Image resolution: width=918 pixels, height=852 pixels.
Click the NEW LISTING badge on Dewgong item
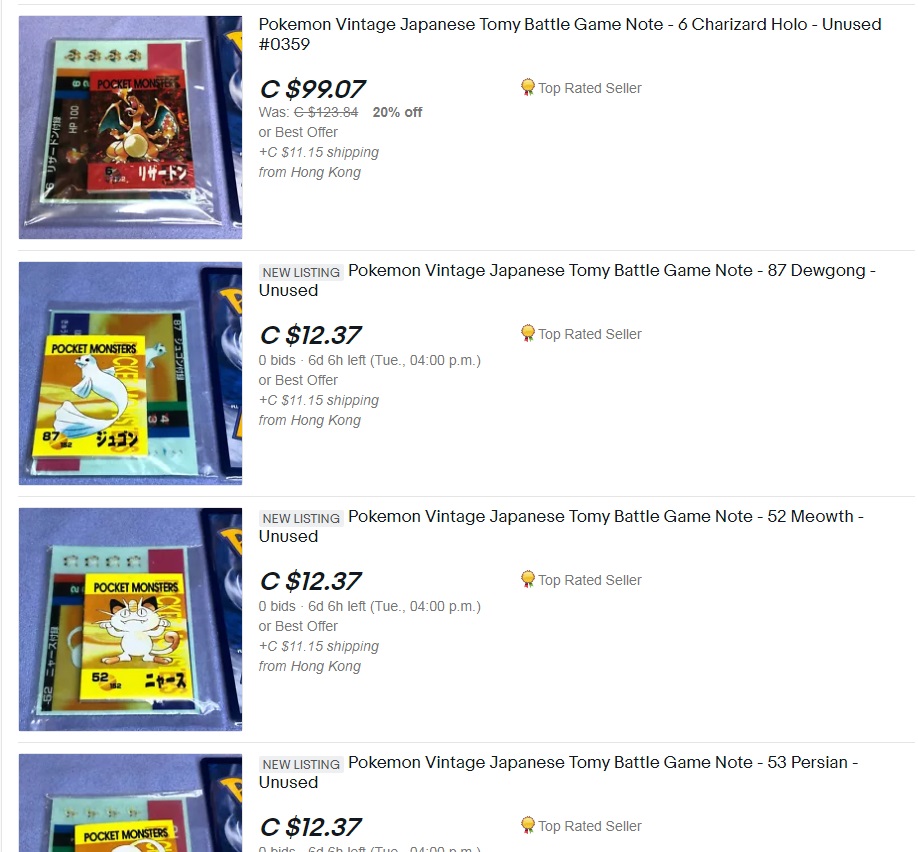301,272
